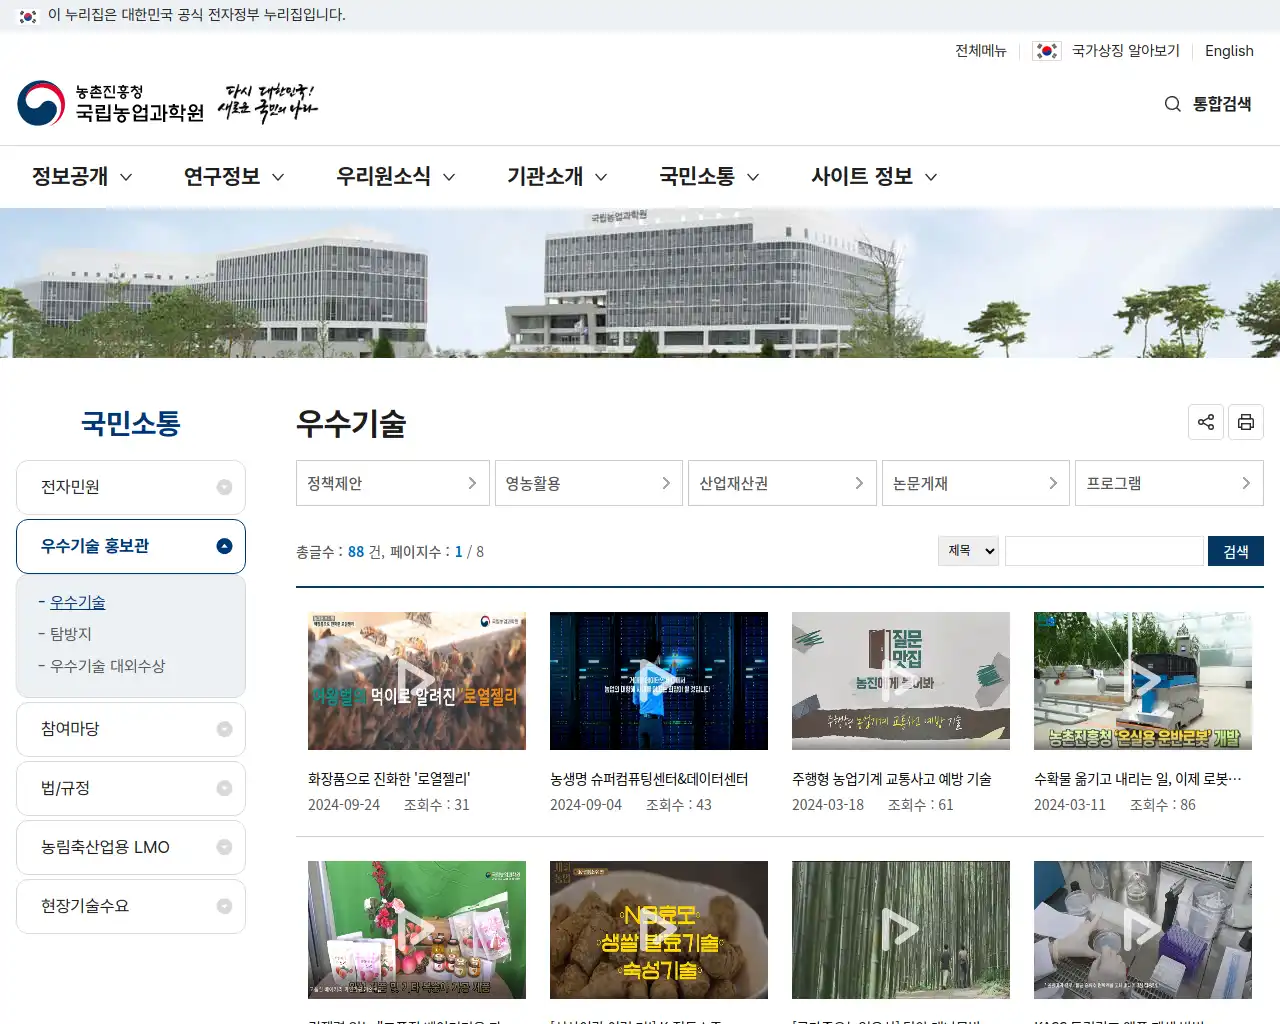Click the Korean flag icon near 국가상징

tap(1047, 51)
